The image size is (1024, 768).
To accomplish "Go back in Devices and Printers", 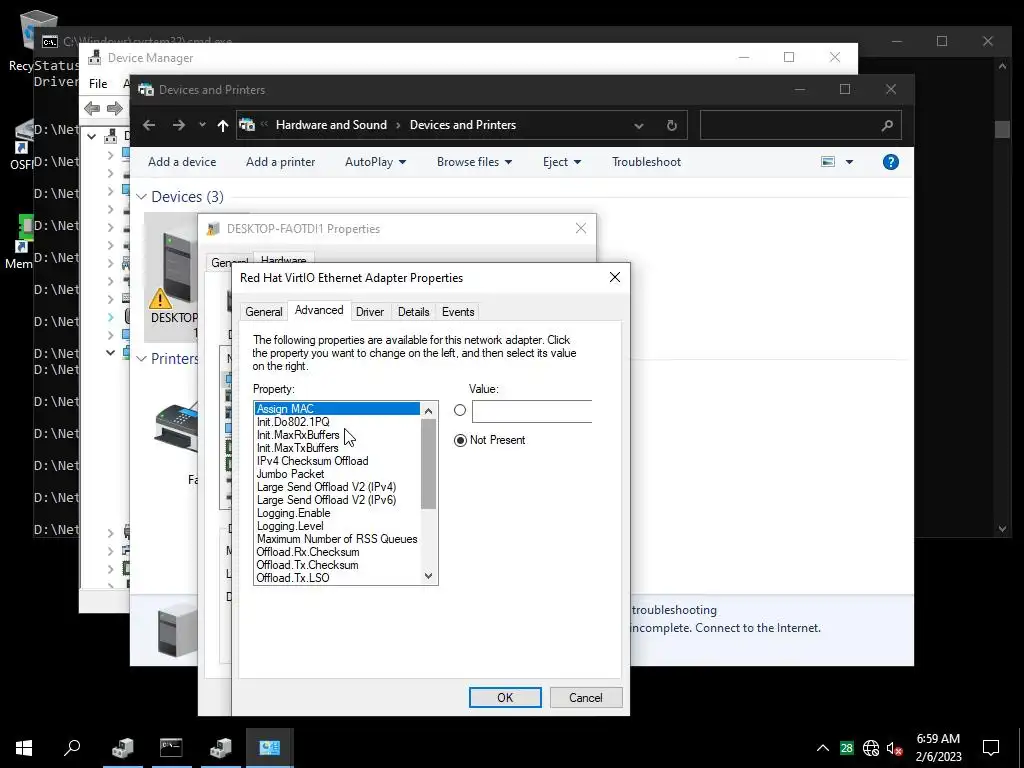I will click(149, 125).
